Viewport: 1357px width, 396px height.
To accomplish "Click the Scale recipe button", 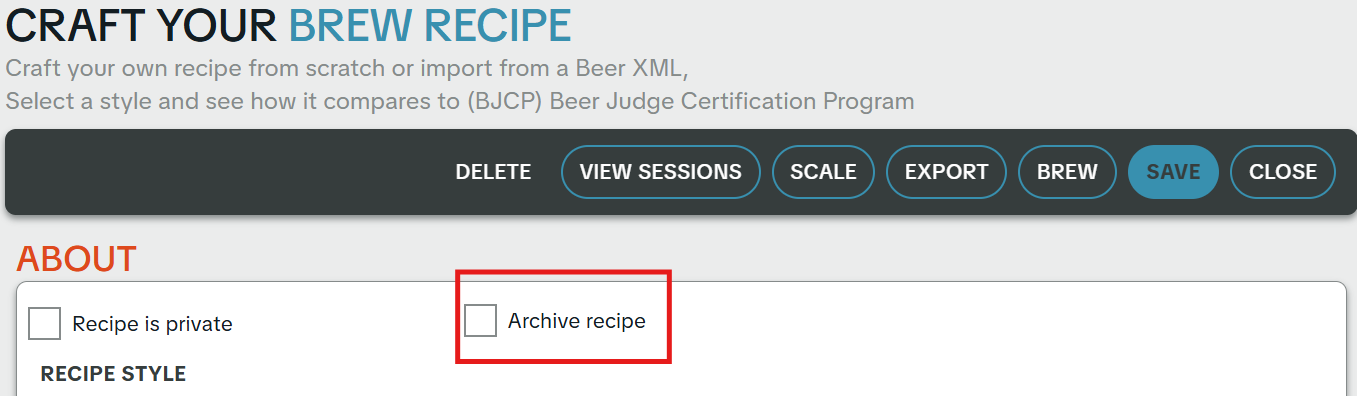I will point(823,172).
